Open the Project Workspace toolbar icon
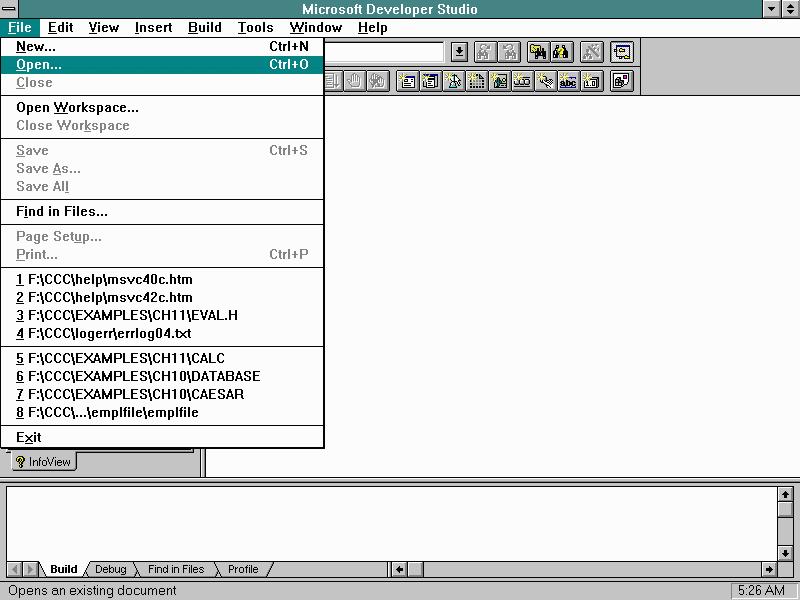The width and height of the screenshot is (800, 600). point(621,52)
